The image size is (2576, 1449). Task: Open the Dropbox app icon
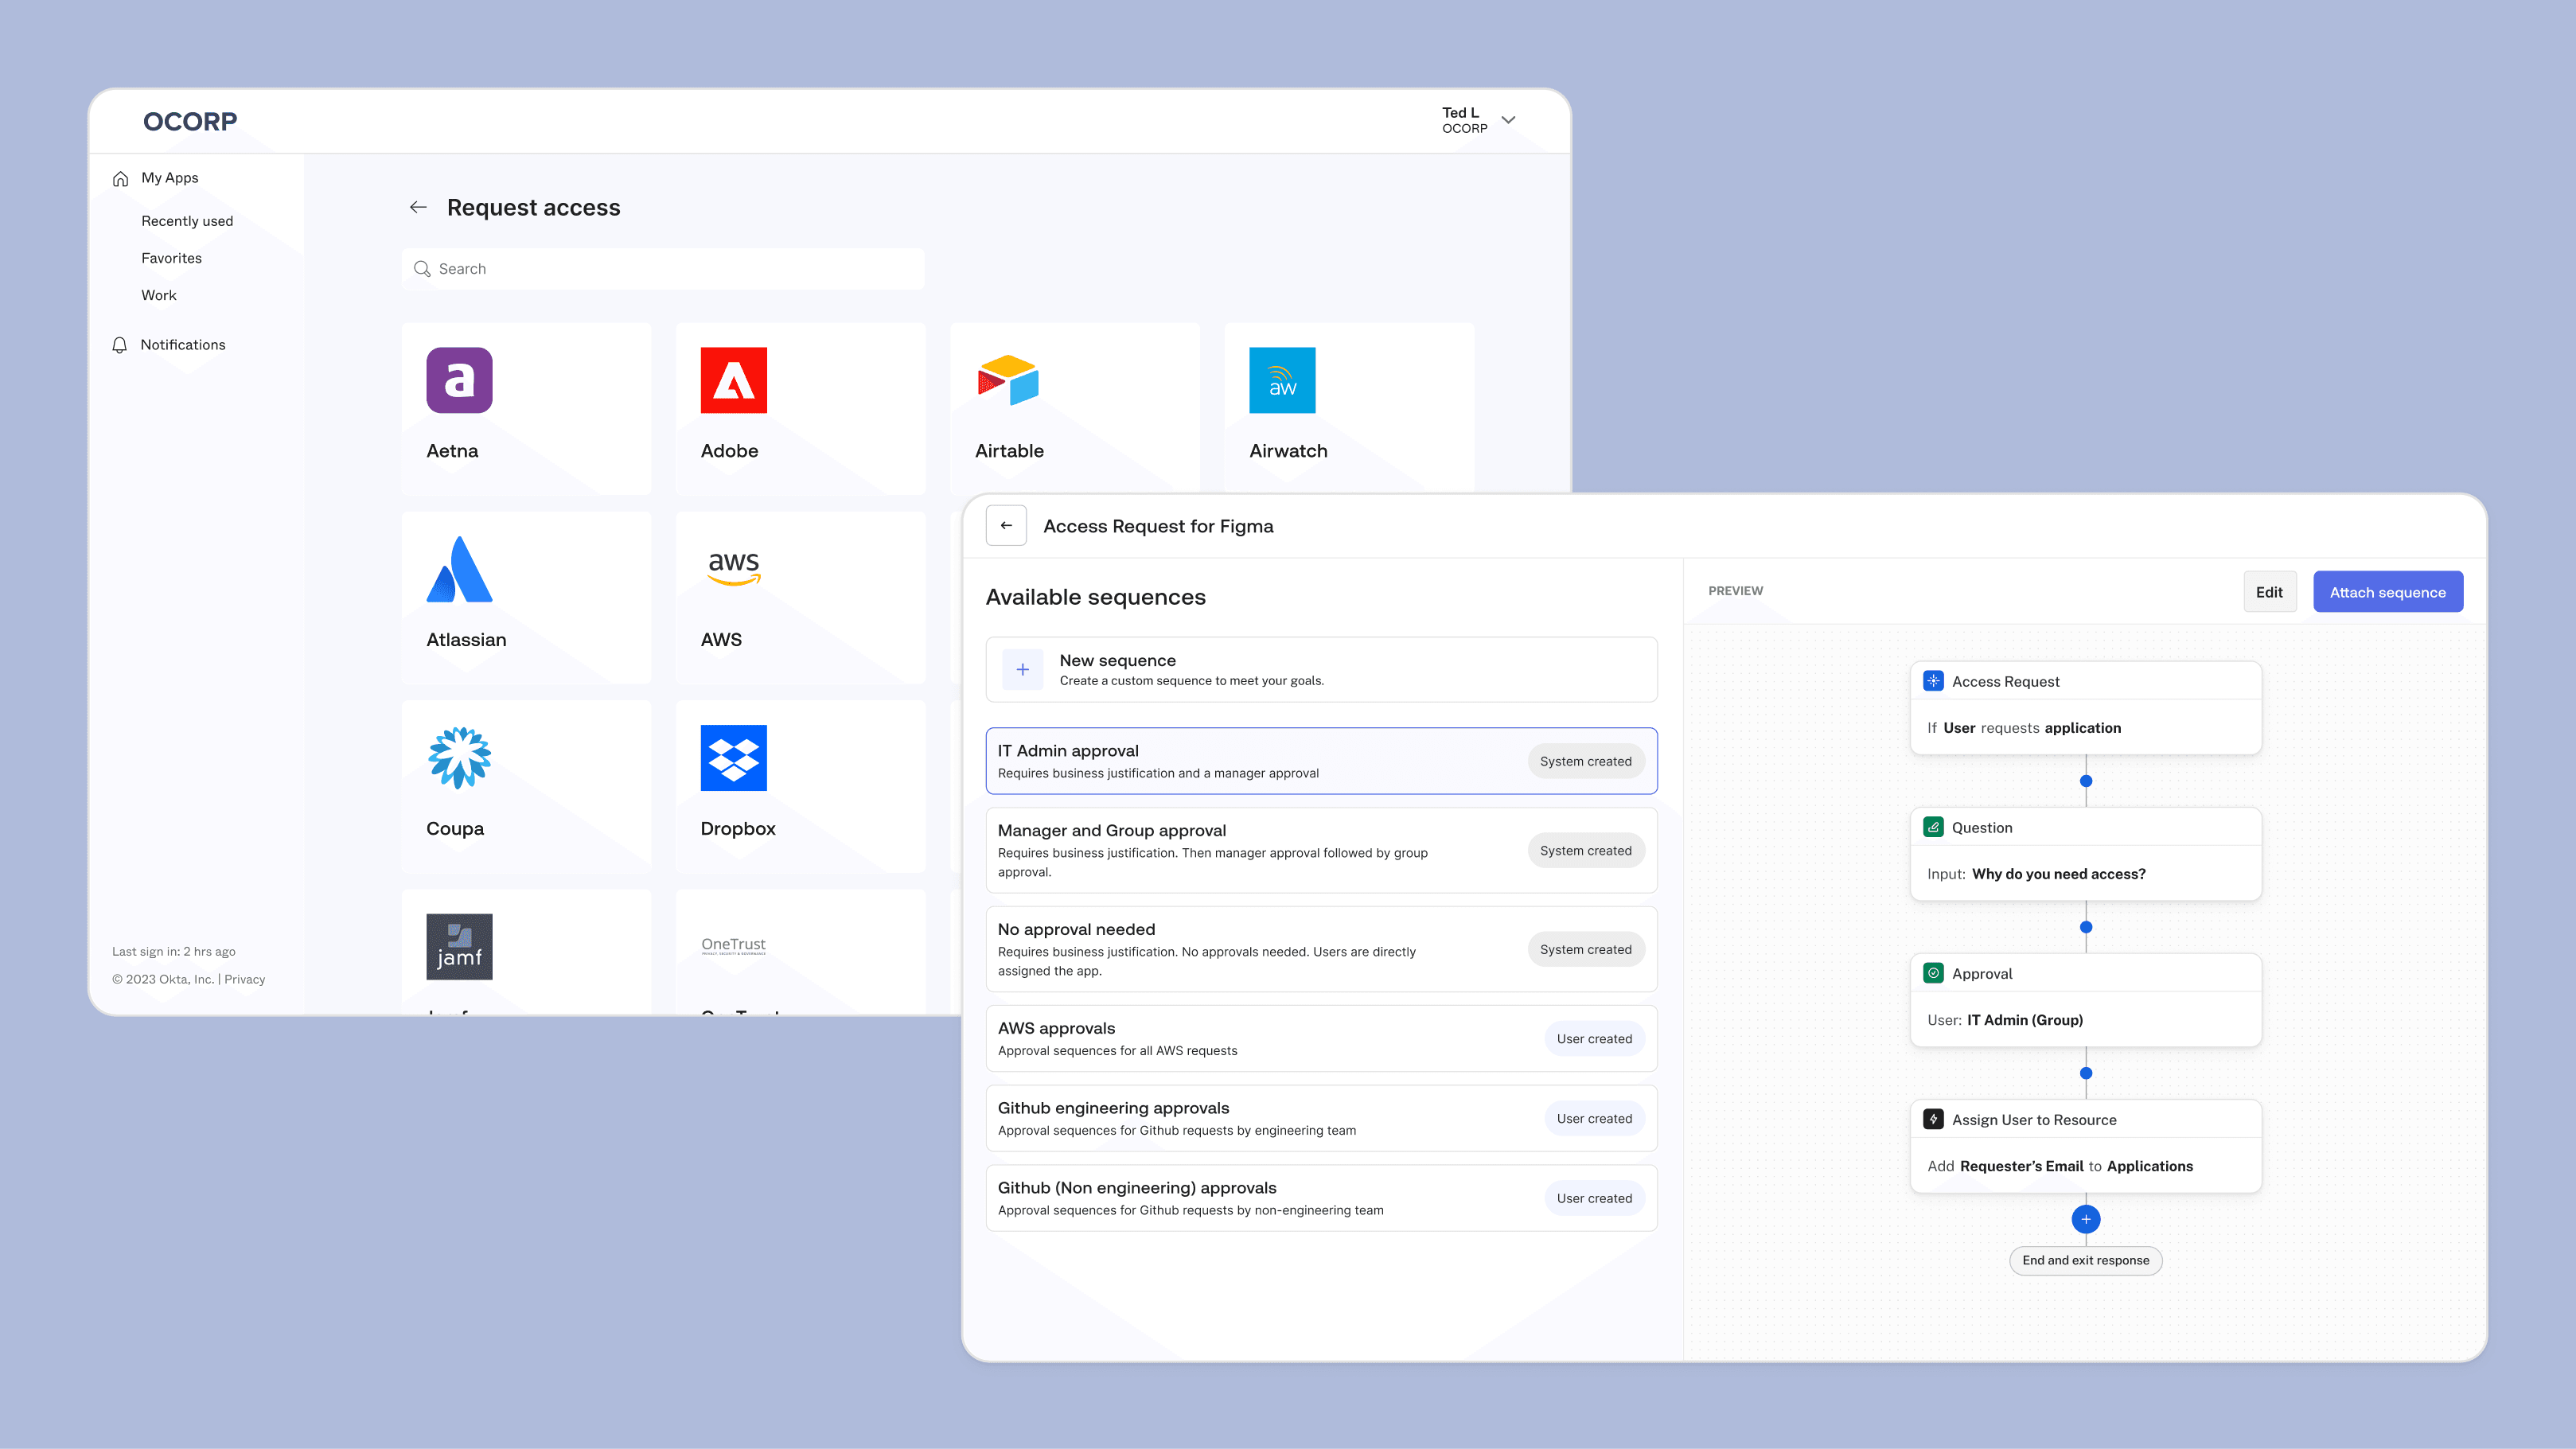[x=734, y=758]
